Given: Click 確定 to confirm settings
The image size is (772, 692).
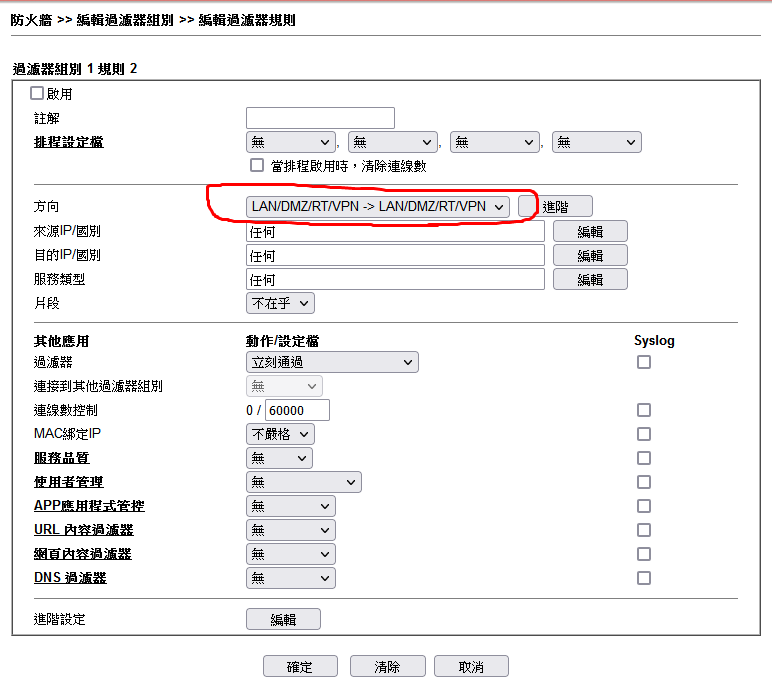Looking at the screenshot, I should [300, 667].
